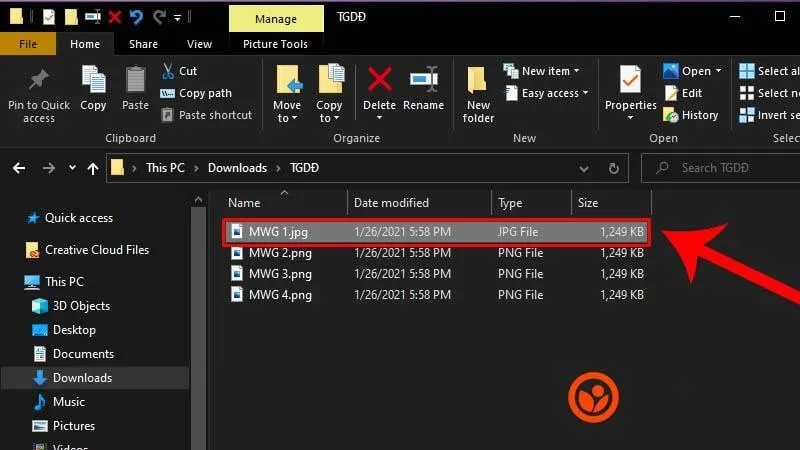The image size is (800, 450).
Task: Click the Refresh address bar icon
Action: [614, 168]
